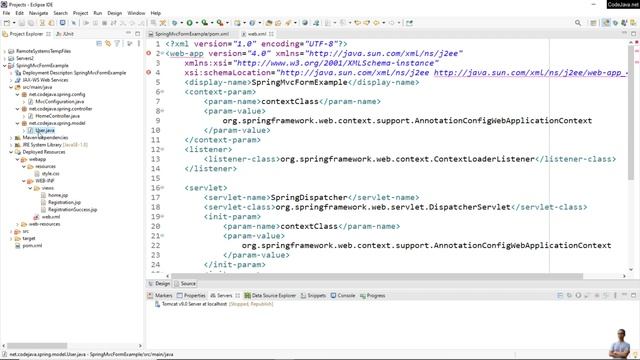Maximize the Project Explorer panel
Viewport: 640px width, 360px height.
point(138,33)
